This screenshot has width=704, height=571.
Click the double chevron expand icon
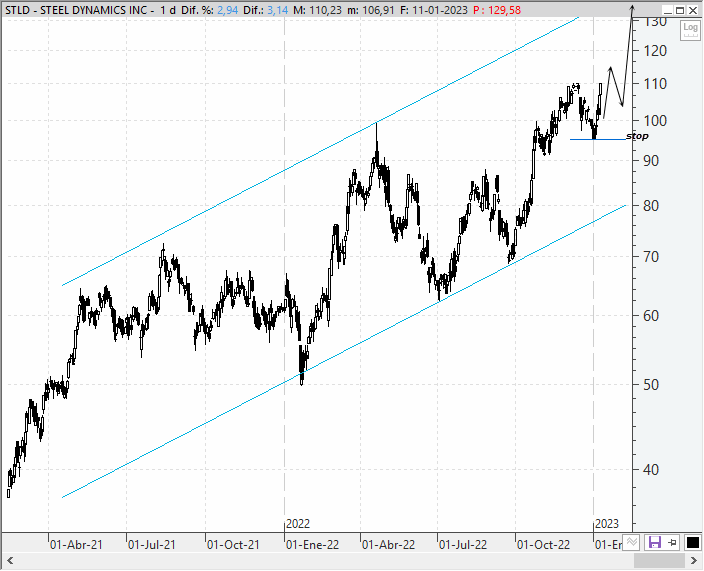[x=632, y=542]
